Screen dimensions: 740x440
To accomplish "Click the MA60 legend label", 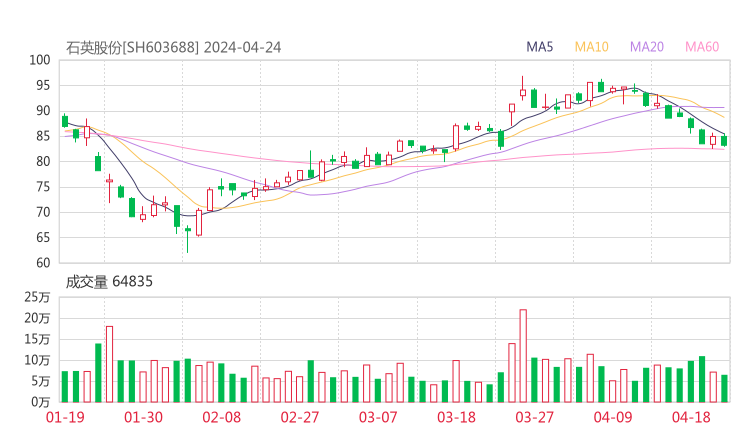I will point(702,47).
